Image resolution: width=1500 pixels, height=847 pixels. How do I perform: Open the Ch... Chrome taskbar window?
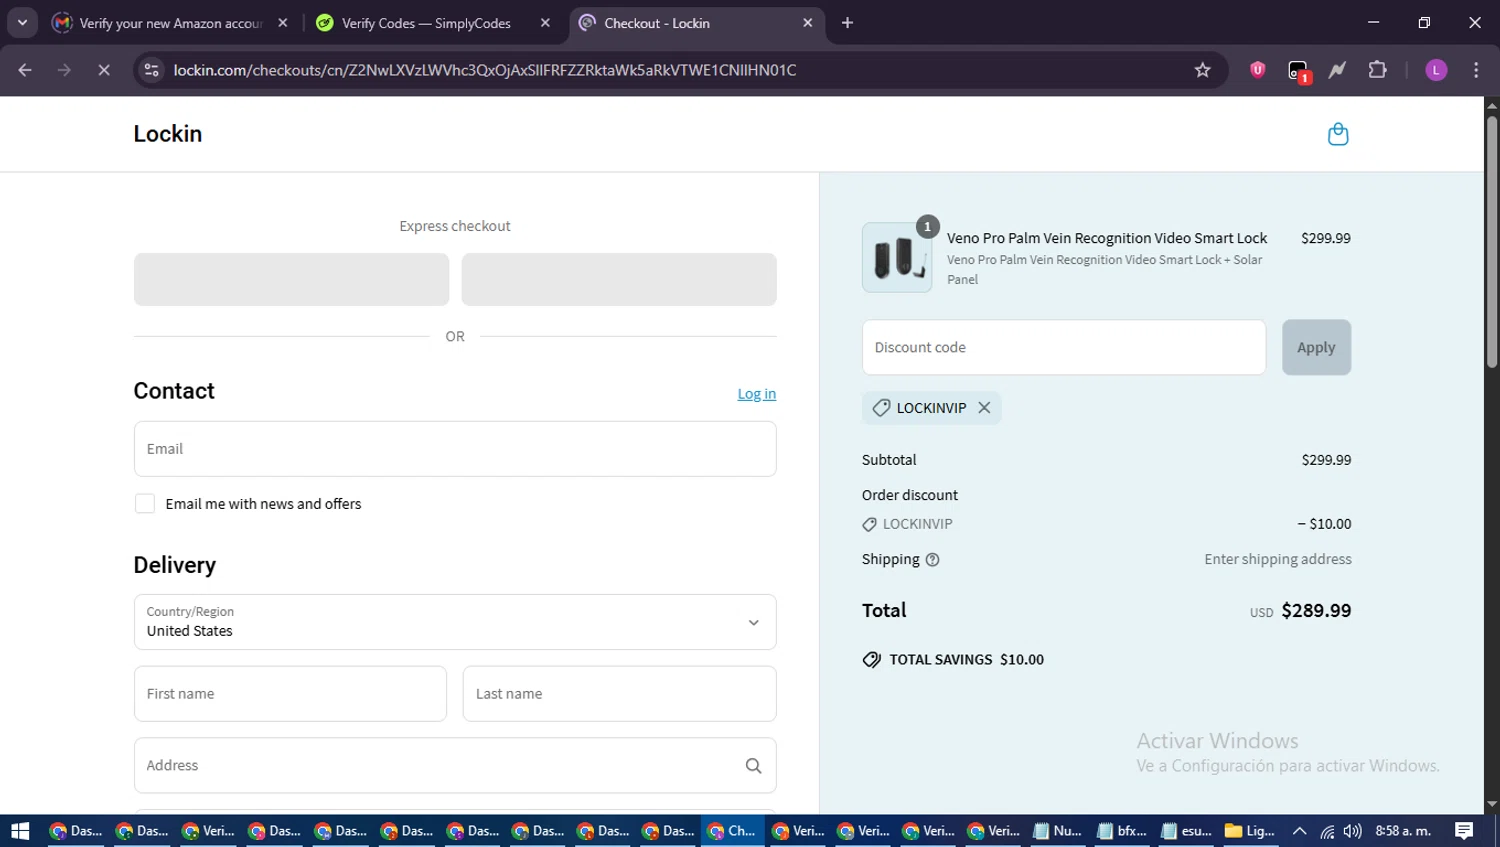732,831
